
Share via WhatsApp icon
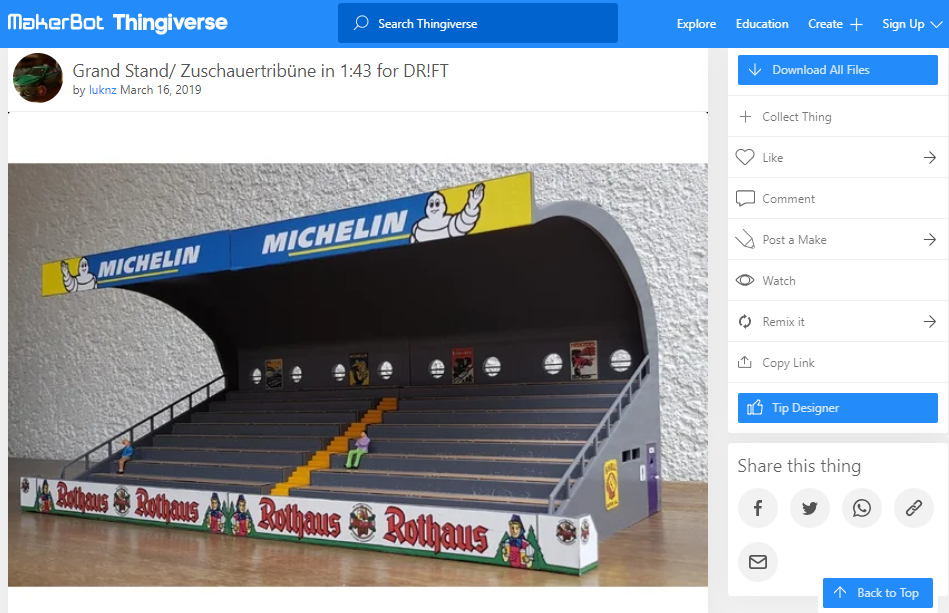pyautogui.click(x=862, y=508)
